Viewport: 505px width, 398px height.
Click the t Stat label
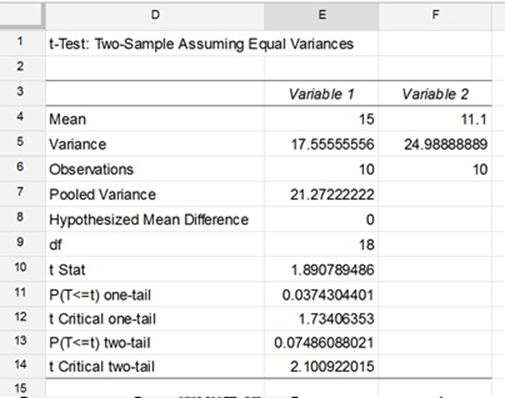point(155,269)
